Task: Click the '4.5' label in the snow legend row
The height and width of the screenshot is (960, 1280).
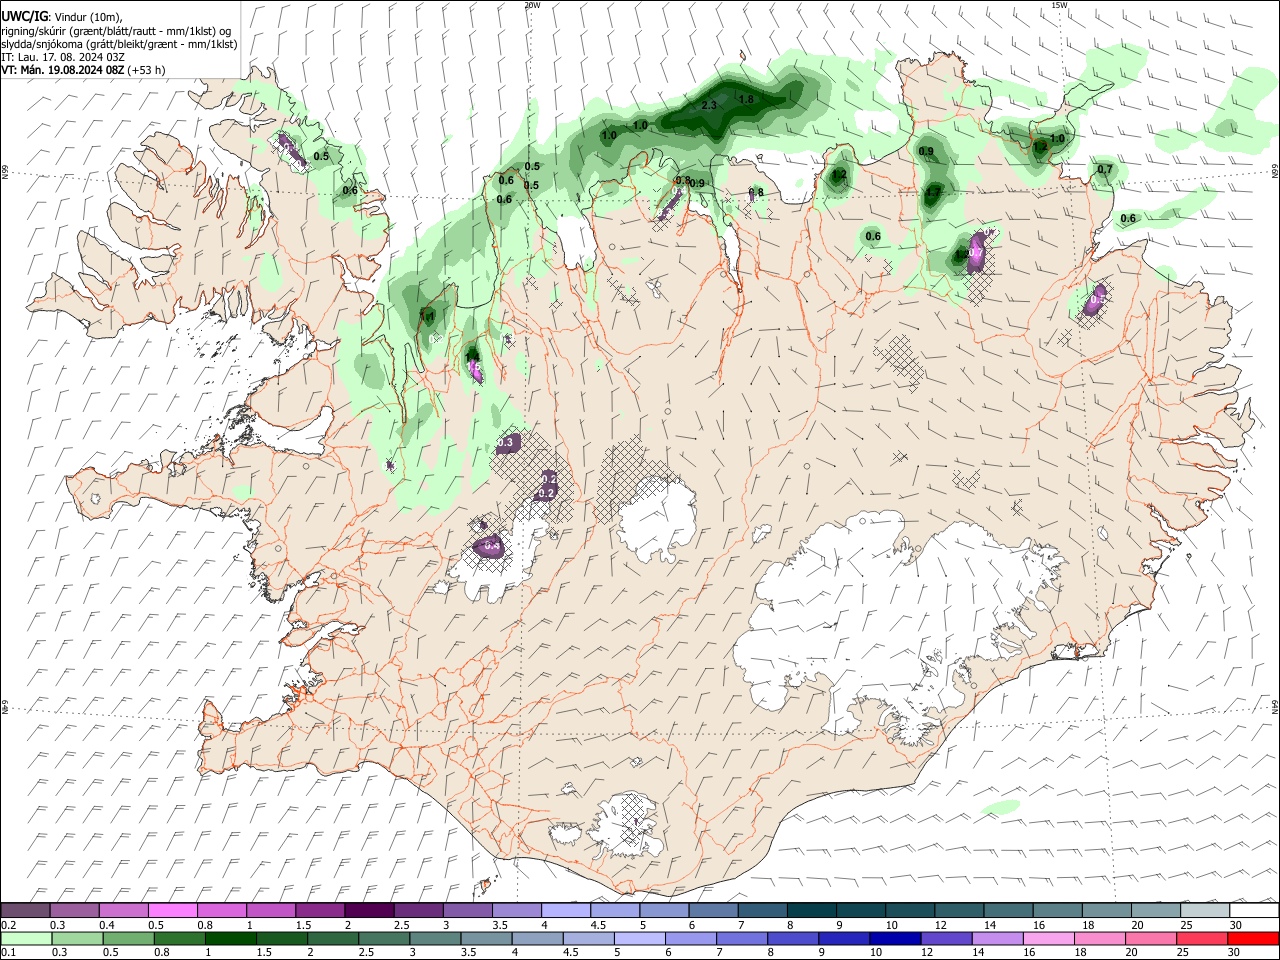Action: pyautogui.click(x=600, y=925)
